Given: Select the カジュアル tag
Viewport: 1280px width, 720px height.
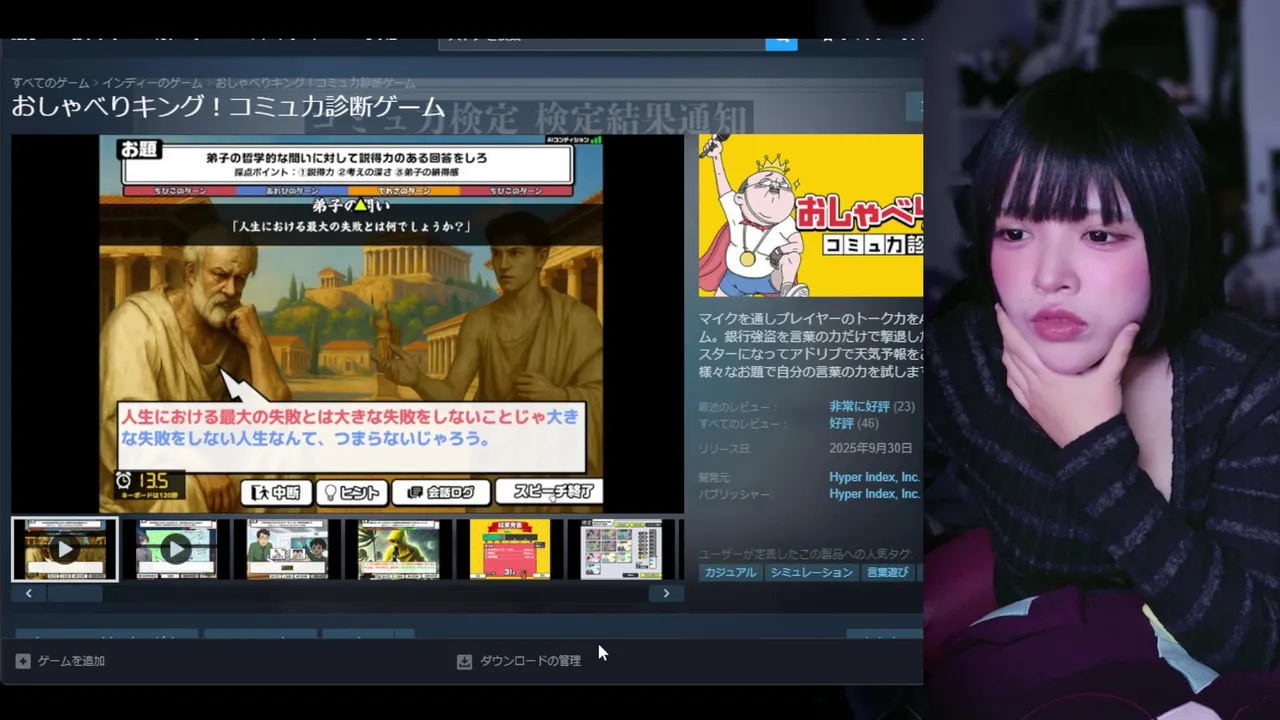Looking at the screenshot, I should coord(729,573).
